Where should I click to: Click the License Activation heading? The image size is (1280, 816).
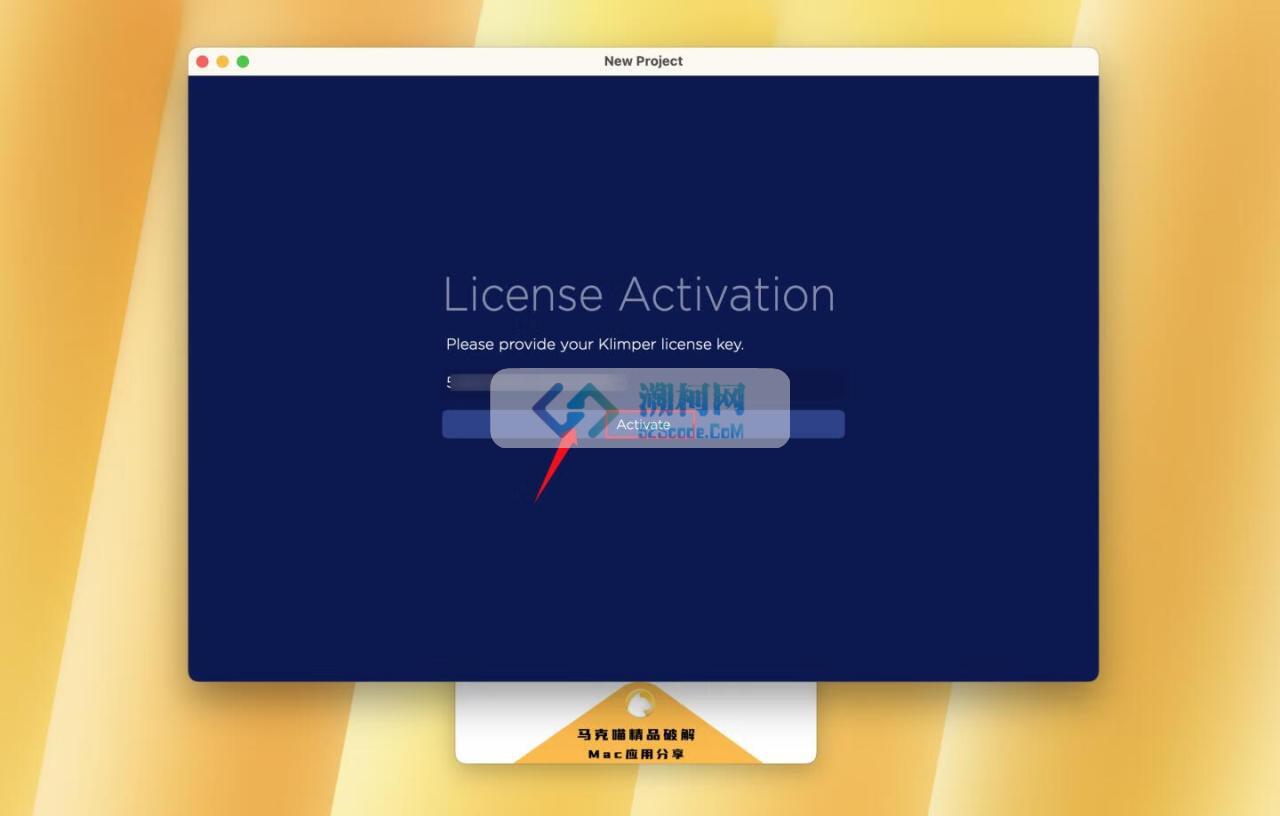(639, 294)
